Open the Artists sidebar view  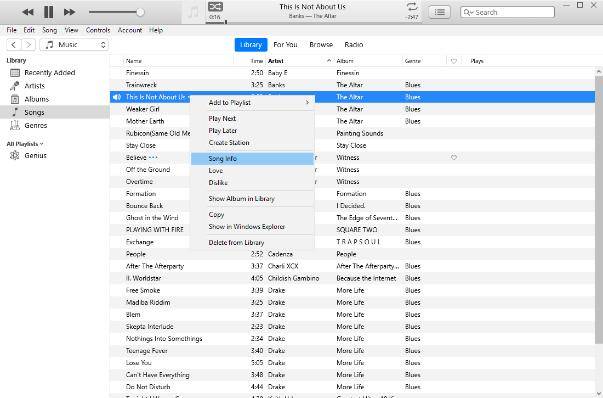[x=35, y=86]
